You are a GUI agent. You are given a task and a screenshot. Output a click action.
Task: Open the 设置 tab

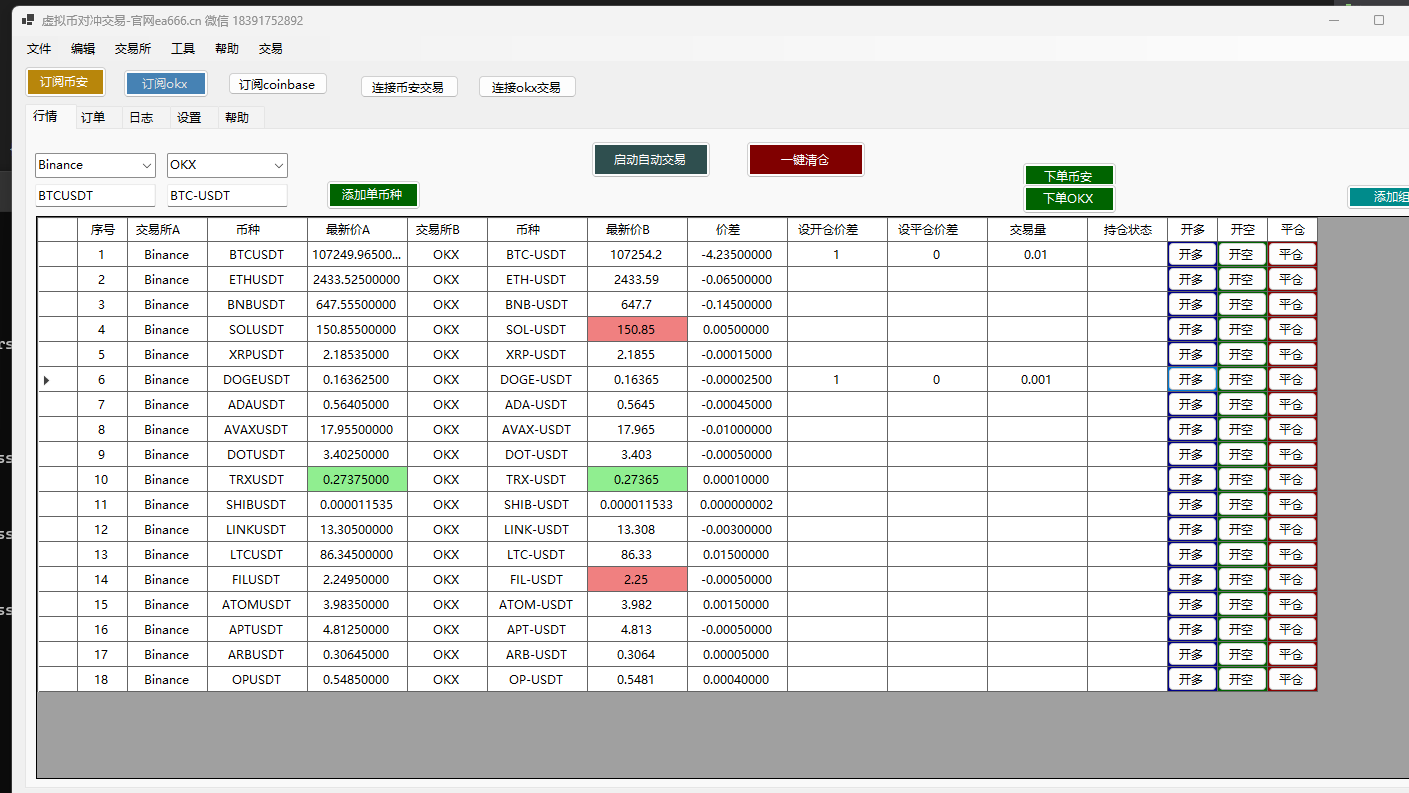[x=189, y=118]
